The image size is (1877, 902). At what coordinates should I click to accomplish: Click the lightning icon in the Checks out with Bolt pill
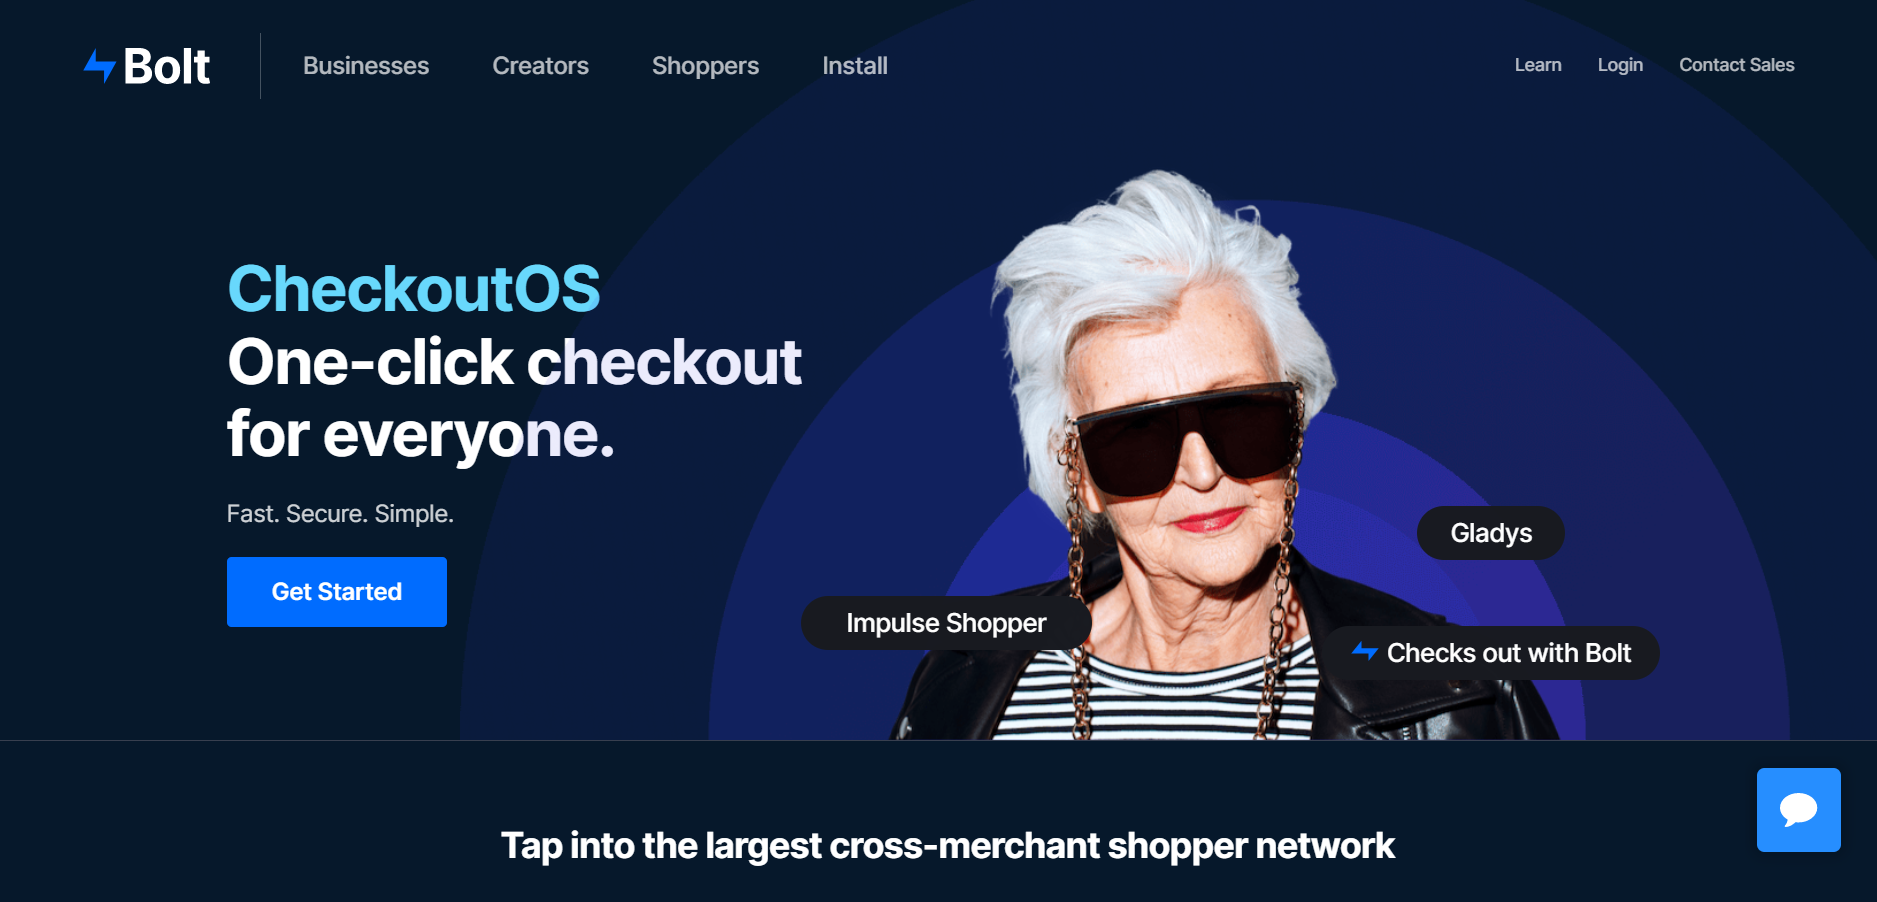point(1365,651)
